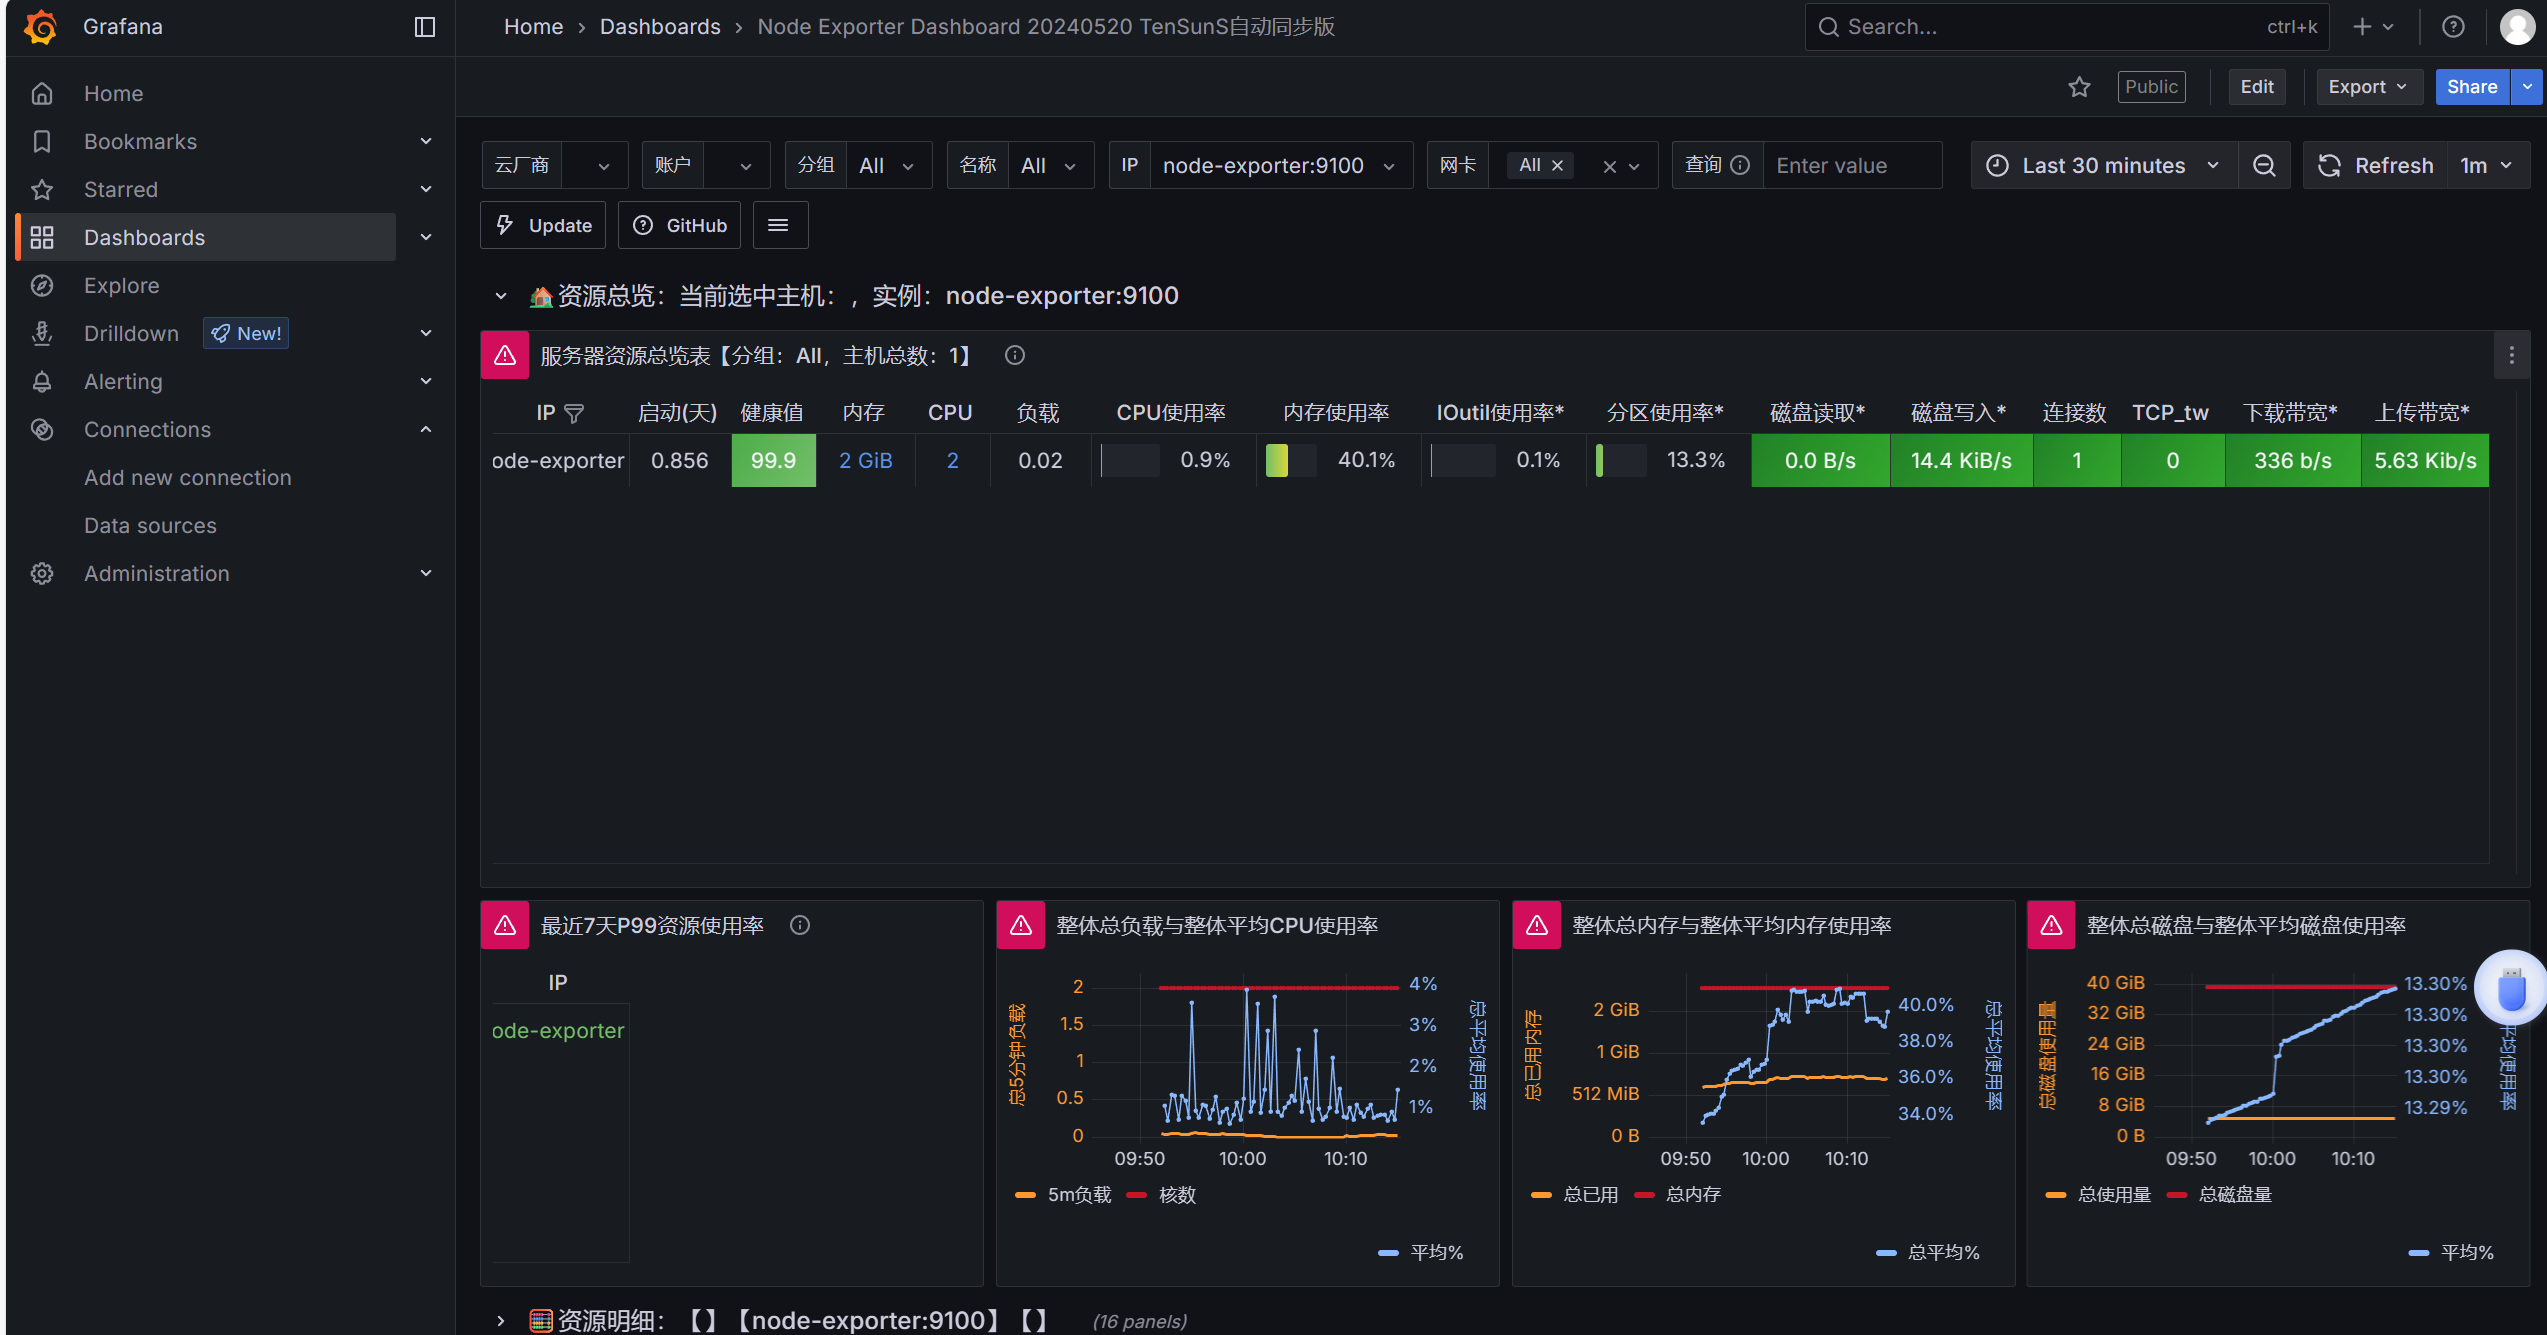Viewport: 2547px width, 1335px height.
Task: Open the Share options arrow
Action: pos(2527,87)
